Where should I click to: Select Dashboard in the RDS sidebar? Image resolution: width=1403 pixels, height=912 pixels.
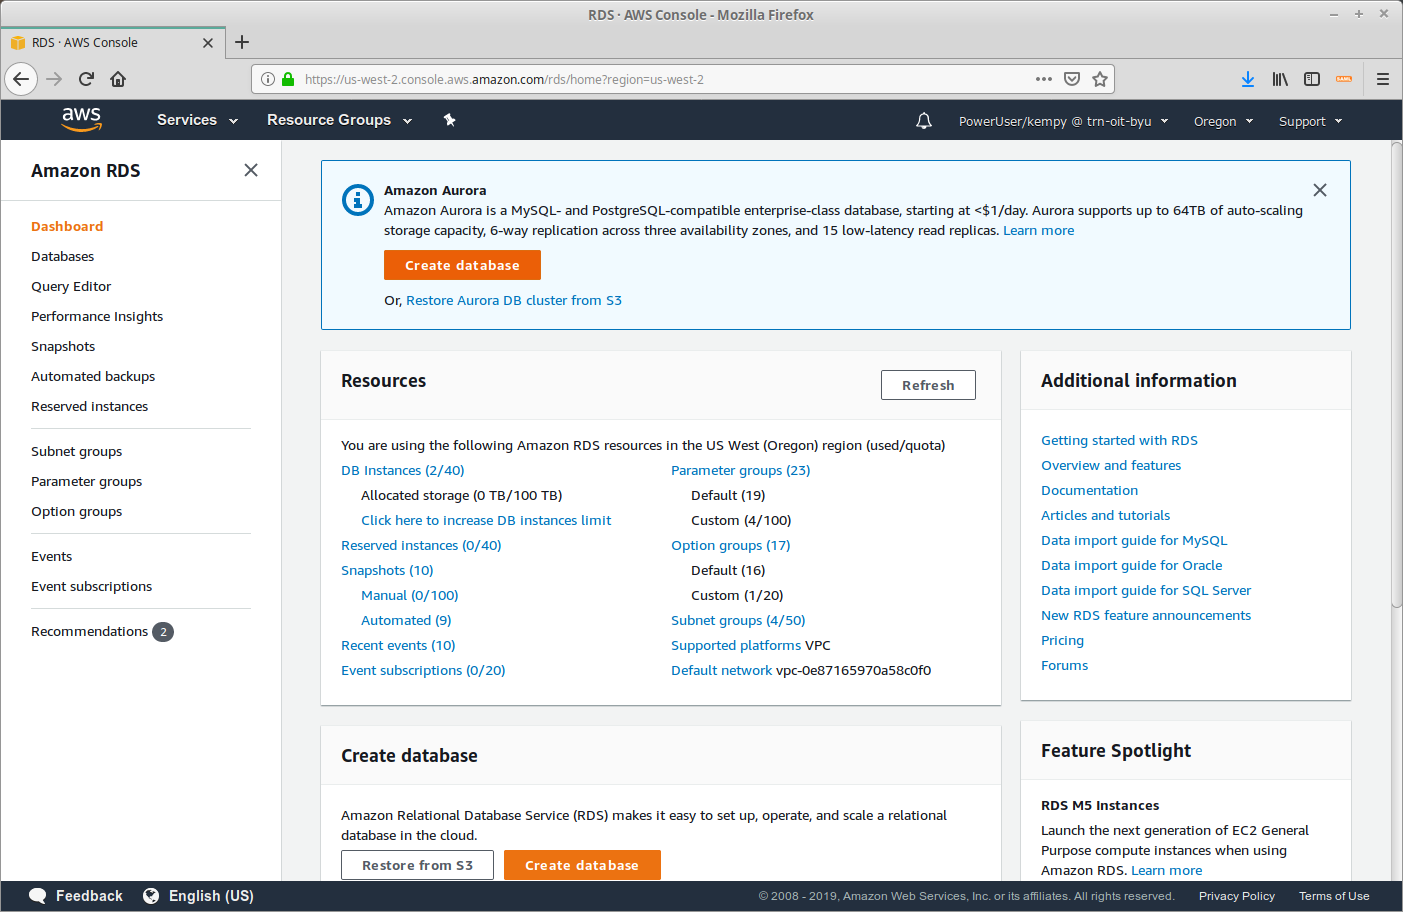point(67,227)
